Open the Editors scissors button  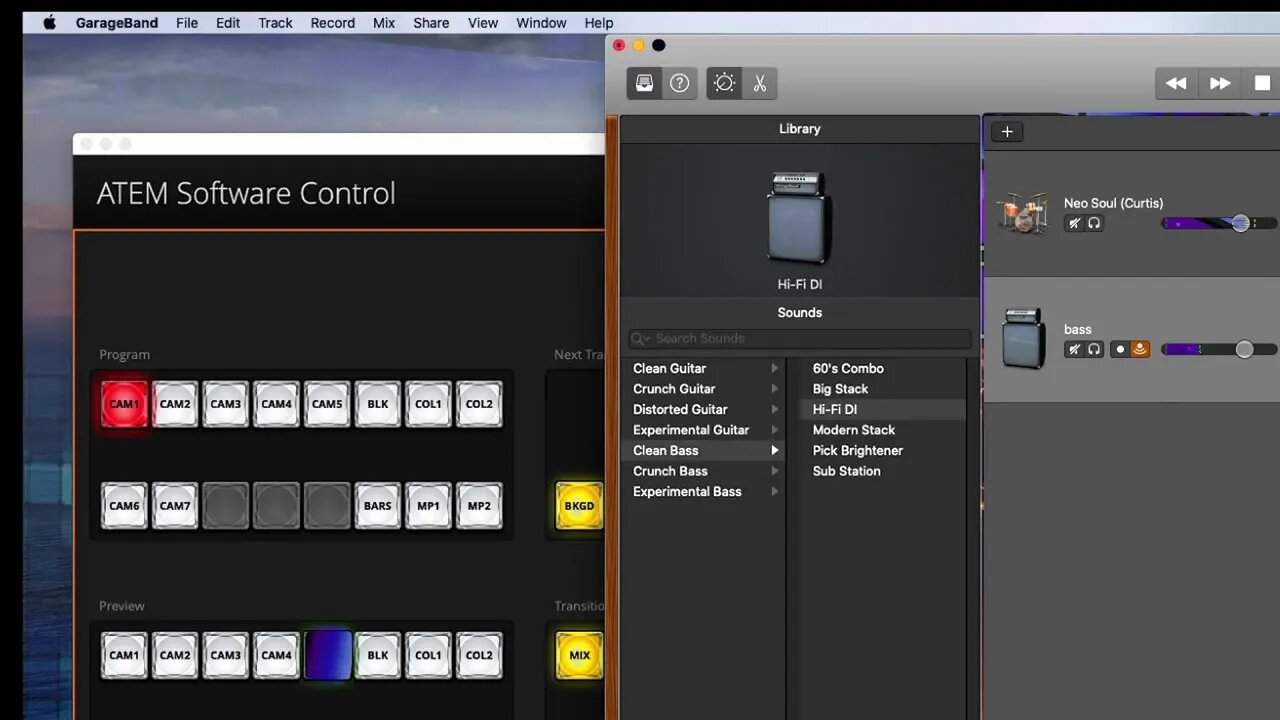pyautogui.click(x=760, y=83)
